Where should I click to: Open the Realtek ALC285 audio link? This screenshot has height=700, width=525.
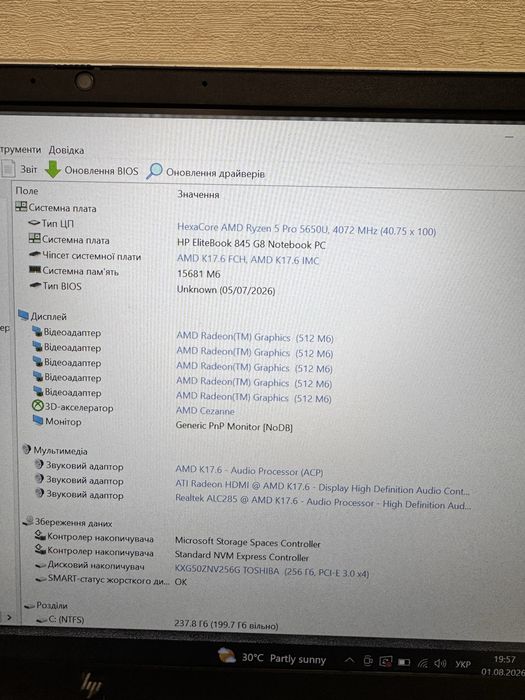(x=323, y=502)
